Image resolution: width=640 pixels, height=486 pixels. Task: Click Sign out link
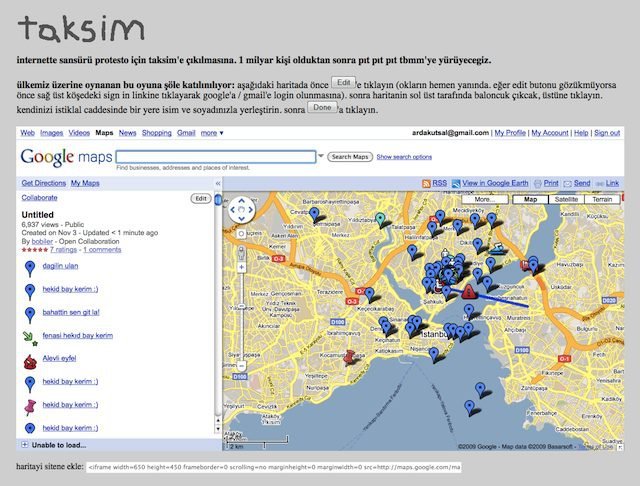point(607,133)
